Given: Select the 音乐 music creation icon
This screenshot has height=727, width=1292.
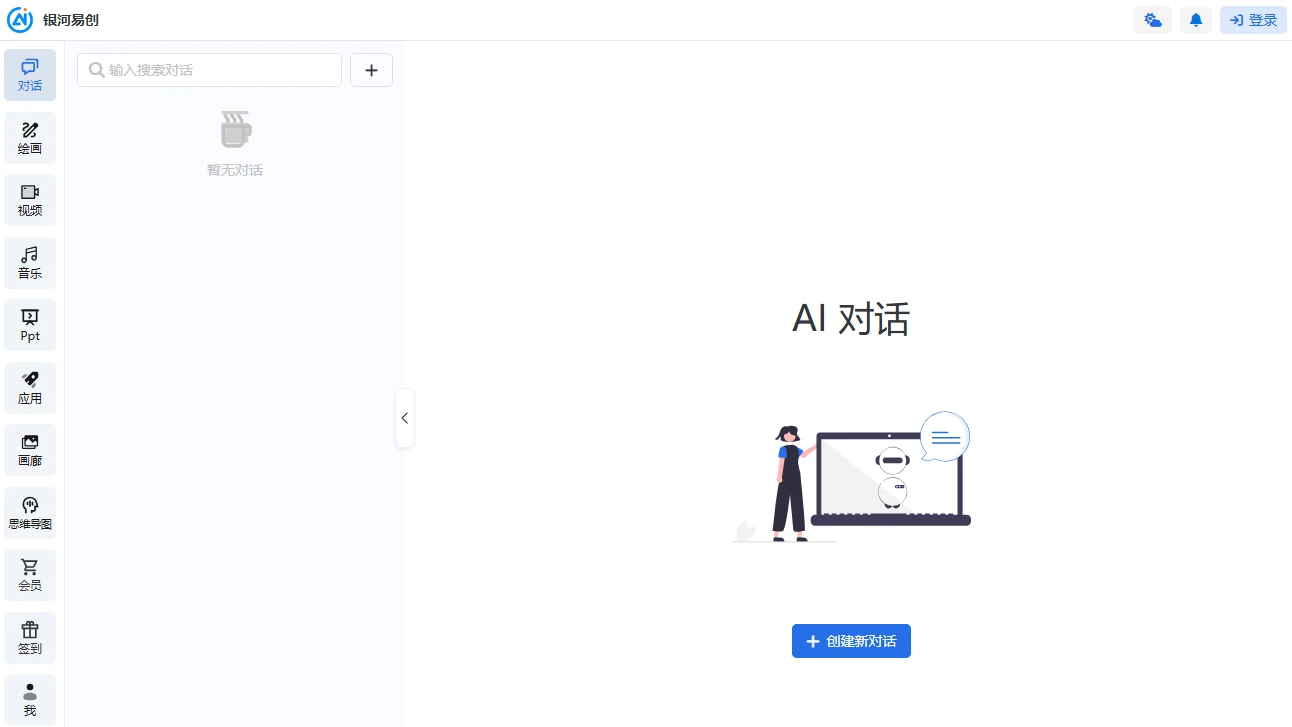Looking at the screenshot, I should (30, 262).
